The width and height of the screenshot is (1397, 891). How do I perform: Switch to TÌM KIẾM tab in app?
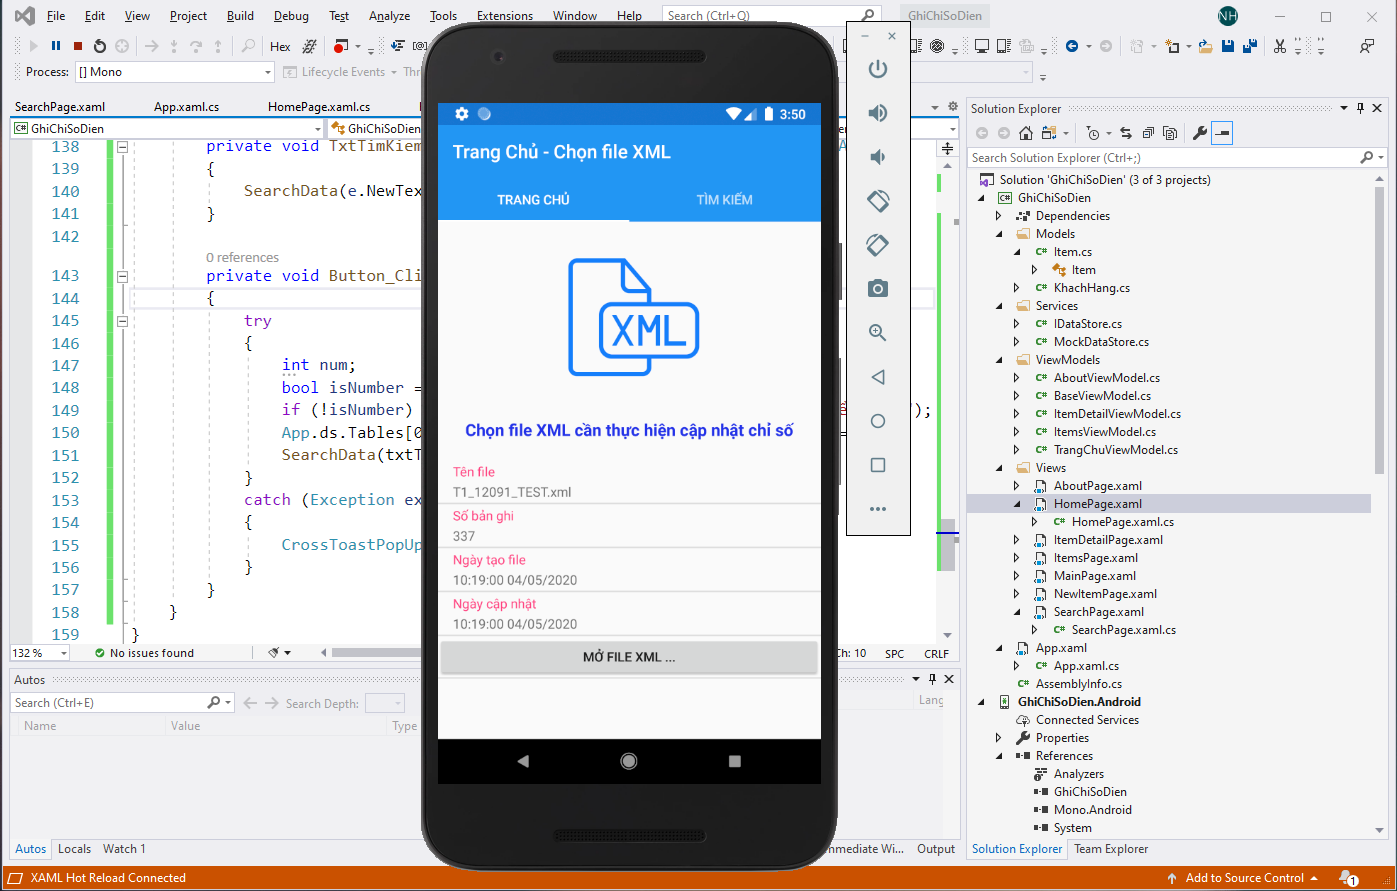[724, 200]
